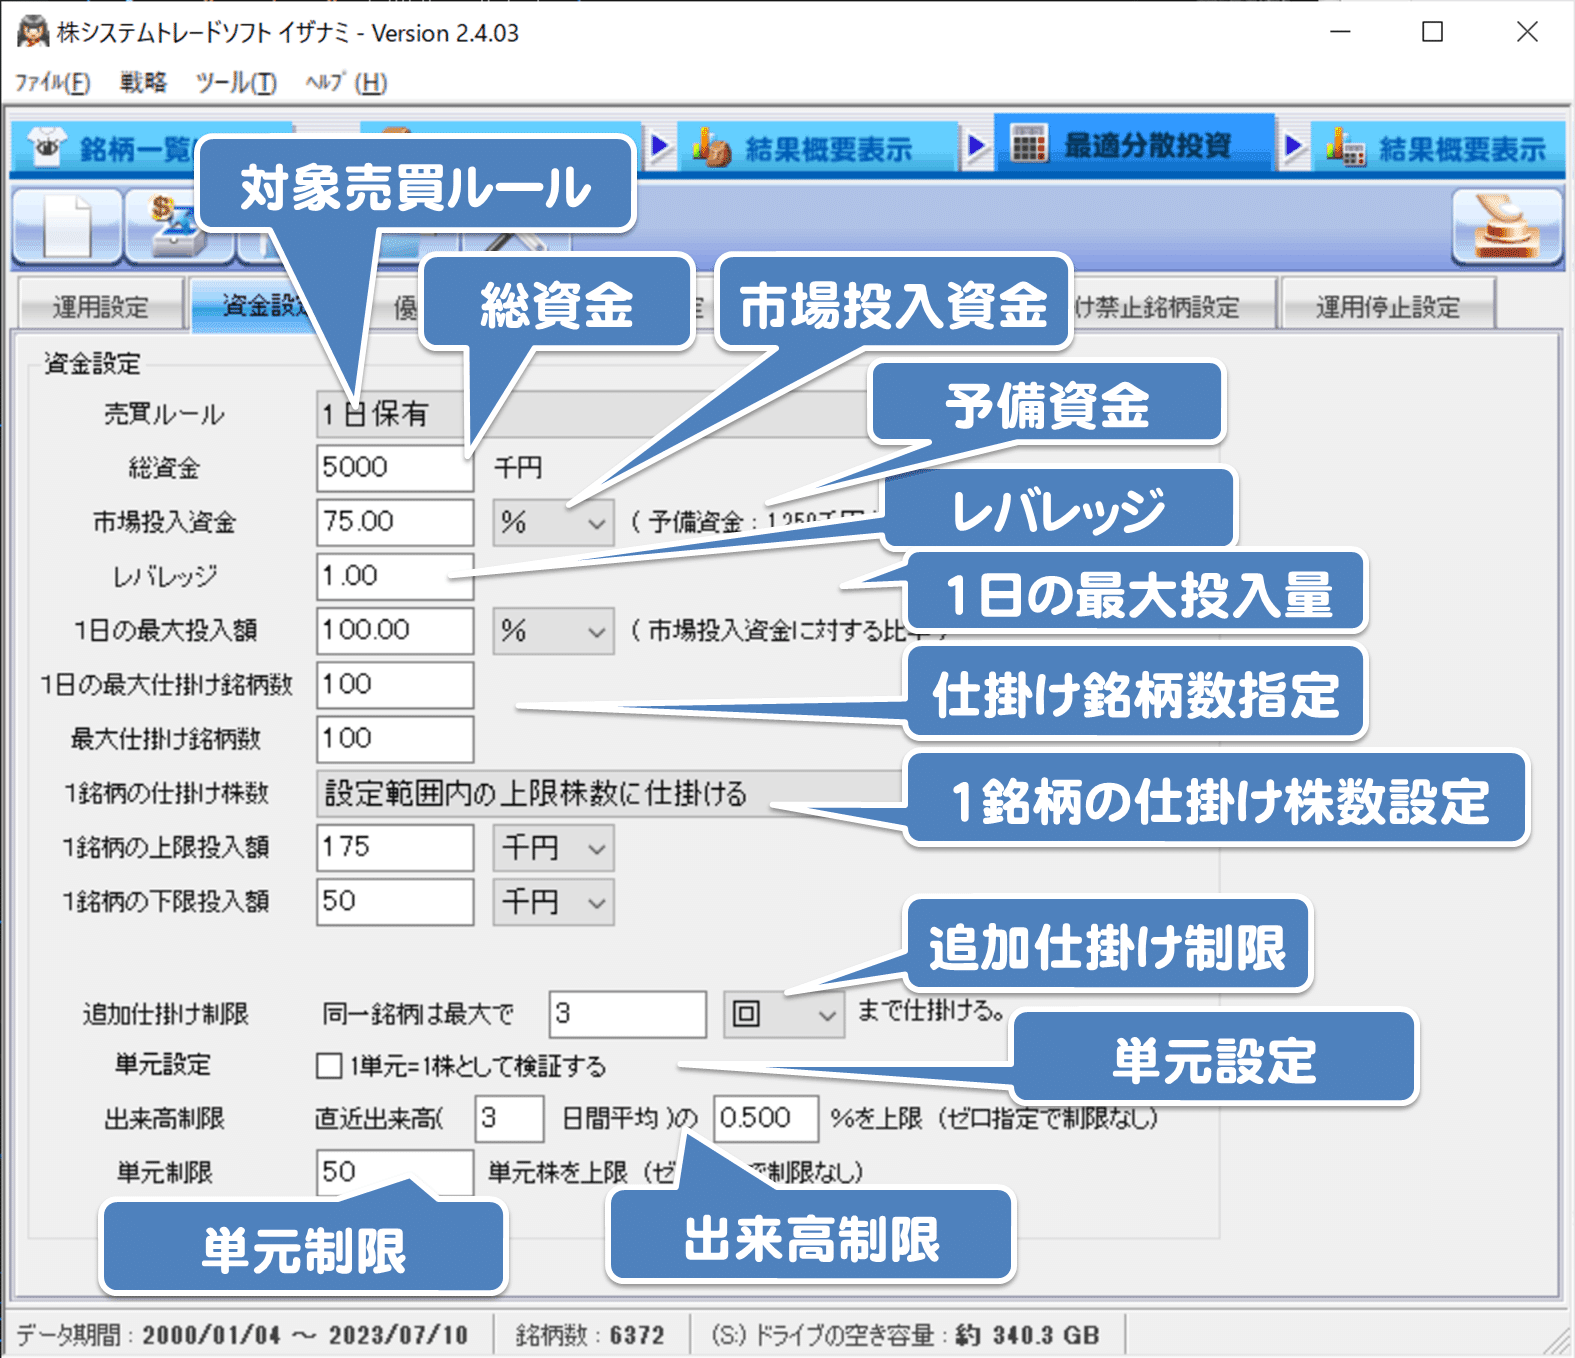The width and height of the screenshot is (1575, 1358).
Task: Click the 総資金 input field
Action: click(395, 468)
